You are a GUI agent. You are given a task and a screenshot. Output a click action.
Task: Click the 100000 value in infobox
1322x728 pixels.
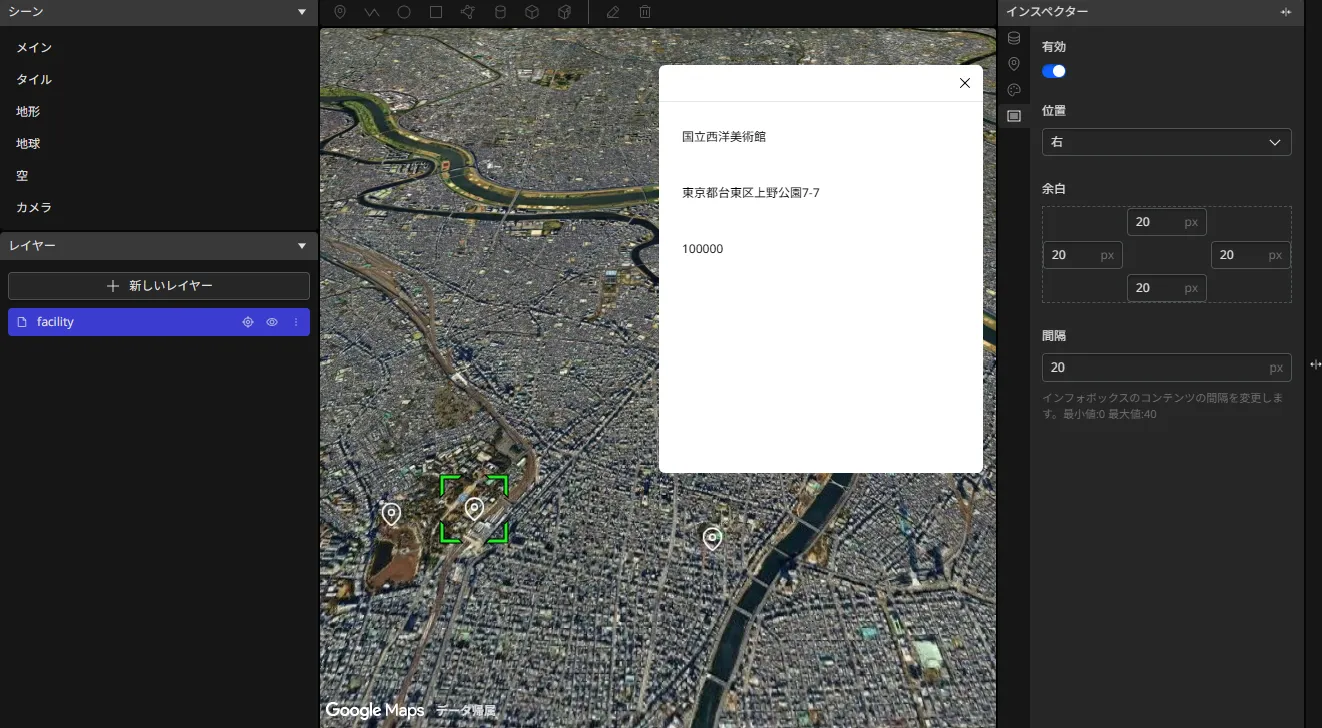703,249
